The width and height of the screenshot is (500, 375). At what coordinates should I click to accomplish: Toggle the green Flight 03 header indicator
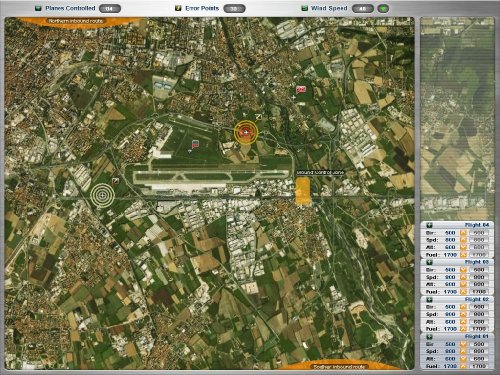[x=429, y=262]
